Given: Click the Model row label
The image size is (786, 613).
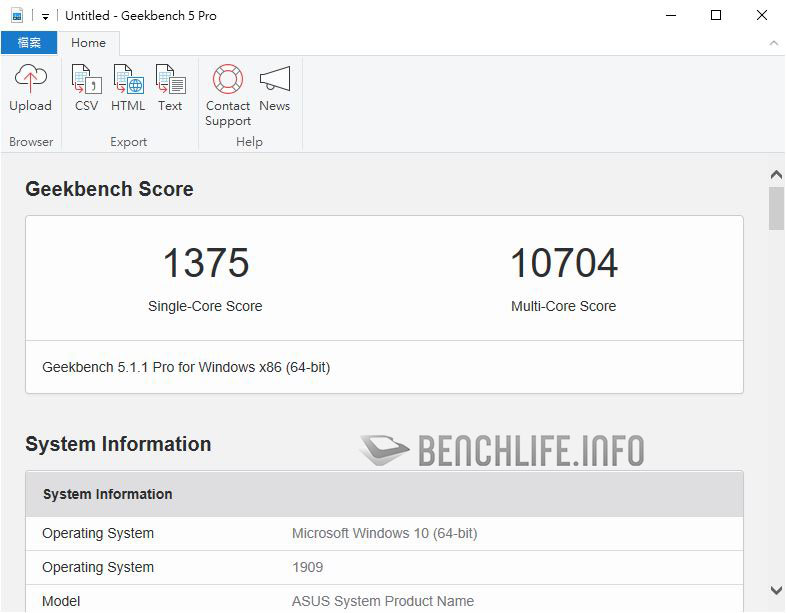Looking at the screenshot, I should pyautogui.click(x=61, y=601).
